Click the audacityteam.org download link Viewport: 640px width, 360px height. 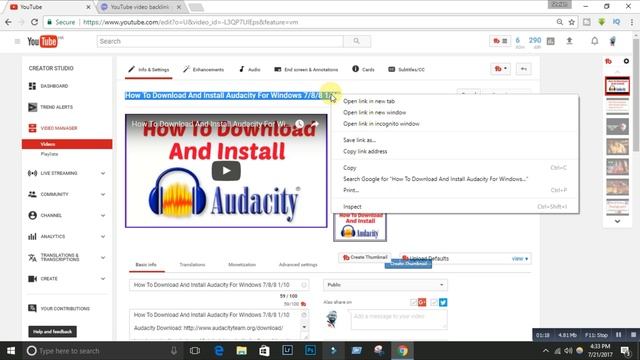(233, 328)
